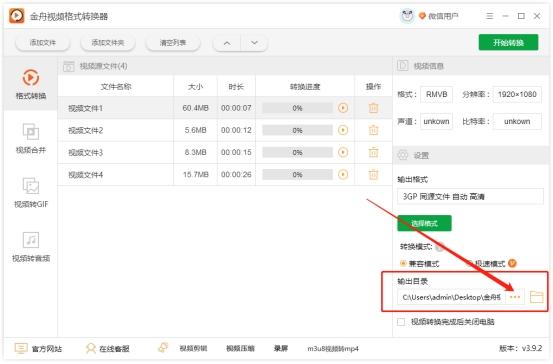Browse output directory with three dots
The height and width of the screenshot is (364, 553).
515,297
